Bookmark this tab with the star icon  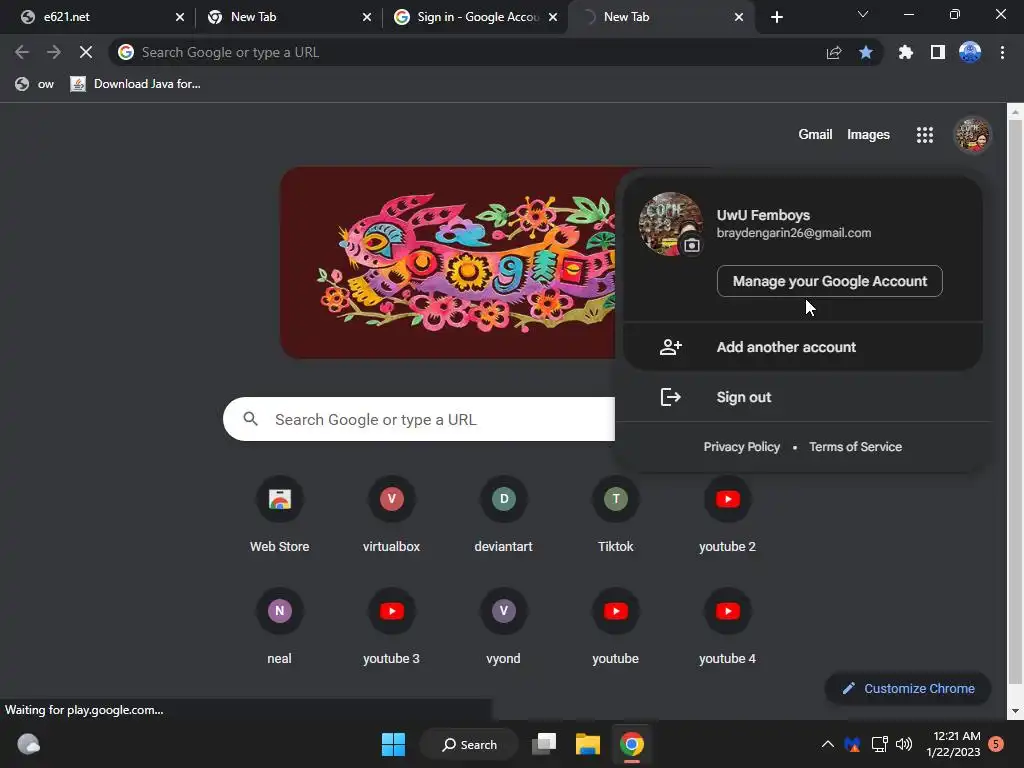point(866,52)
